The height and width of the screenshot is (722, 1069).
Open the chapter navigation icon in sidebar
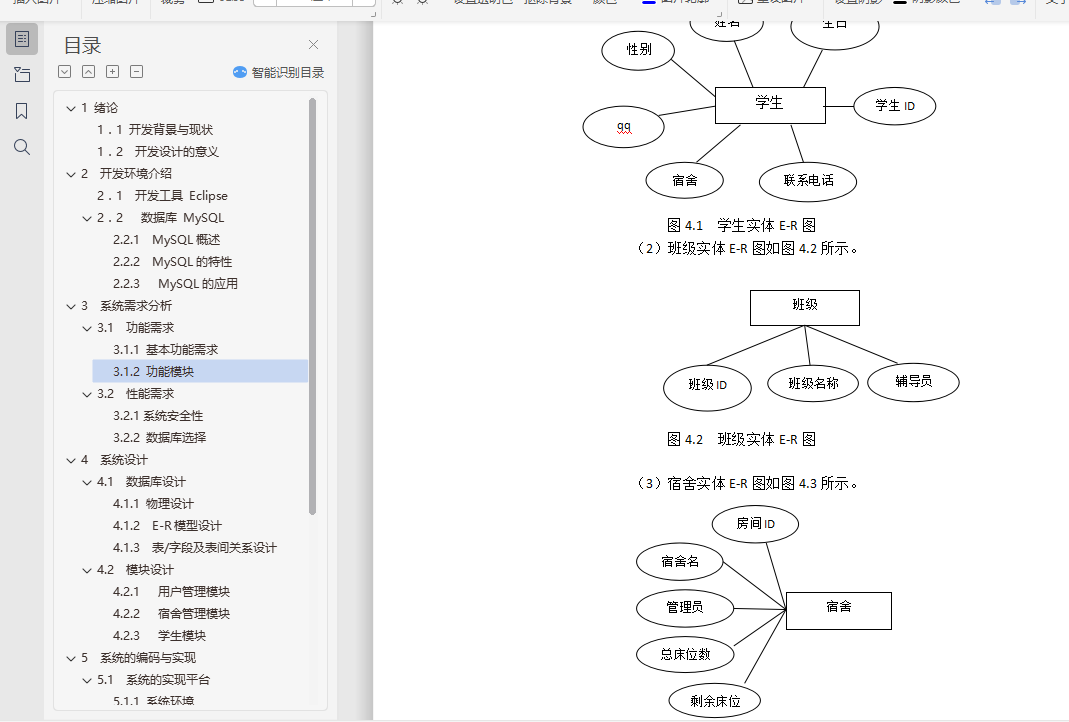22,74
